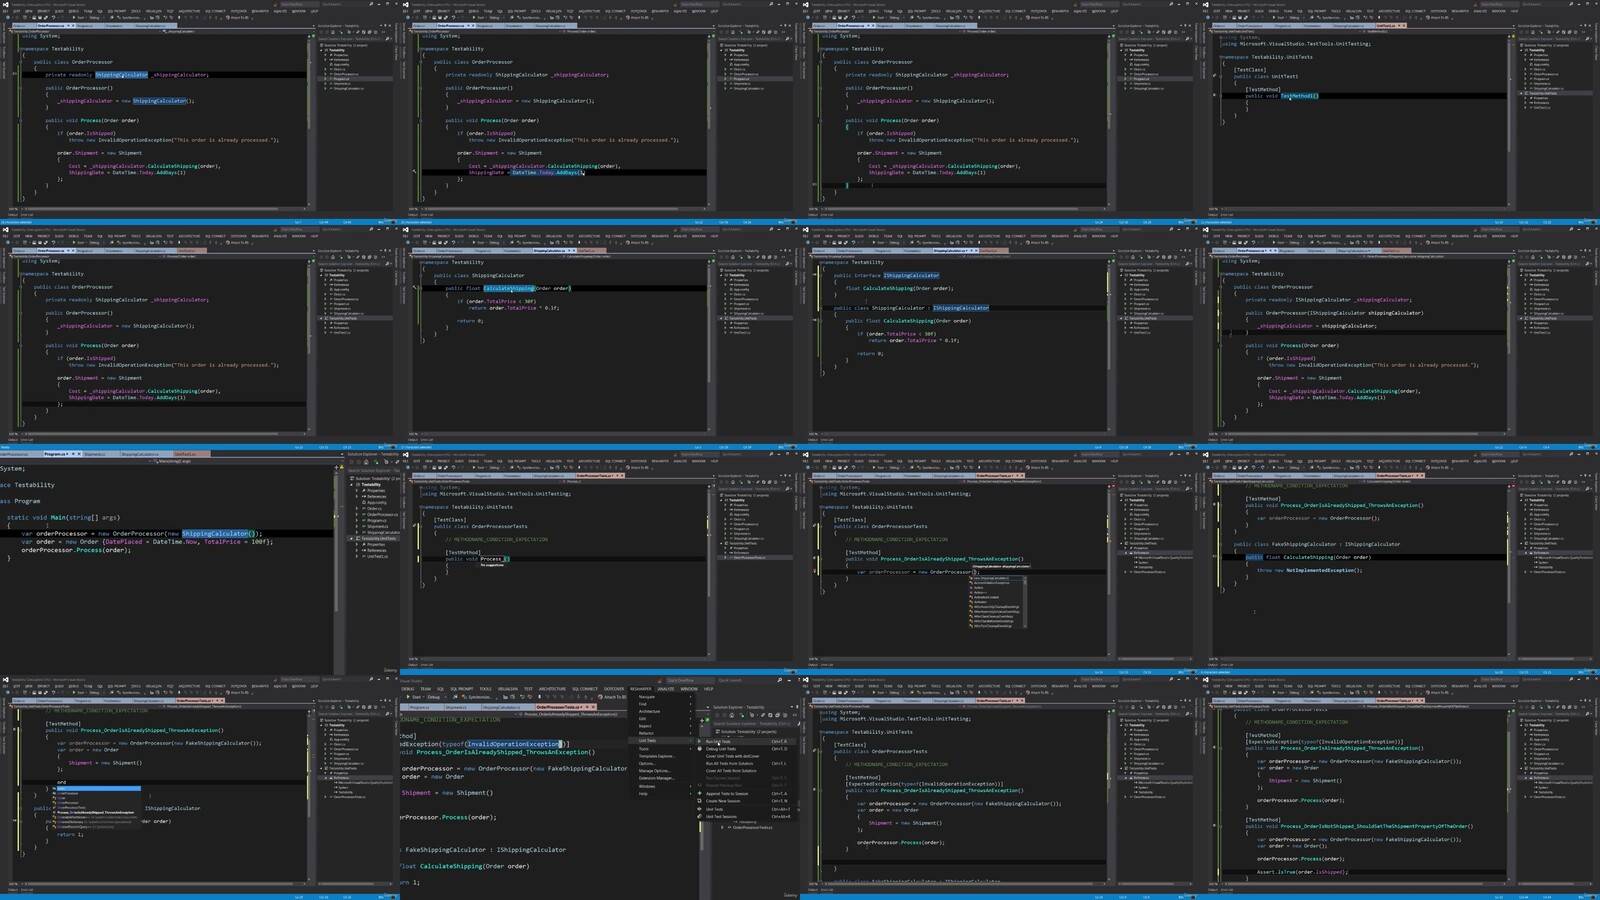Click the Create New Session icon
Screen dimensions: 1600x900
tap(700, 801)
